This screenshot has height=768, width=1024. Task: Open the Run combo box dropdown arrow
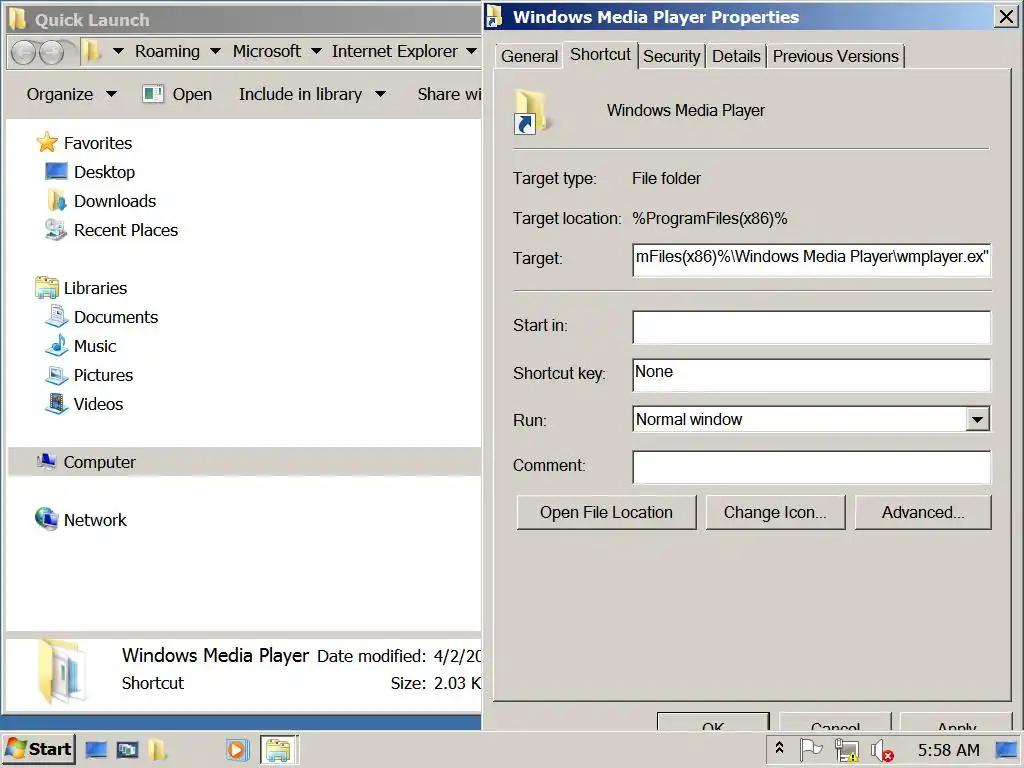pyautogui.click(x=977, y=419)
